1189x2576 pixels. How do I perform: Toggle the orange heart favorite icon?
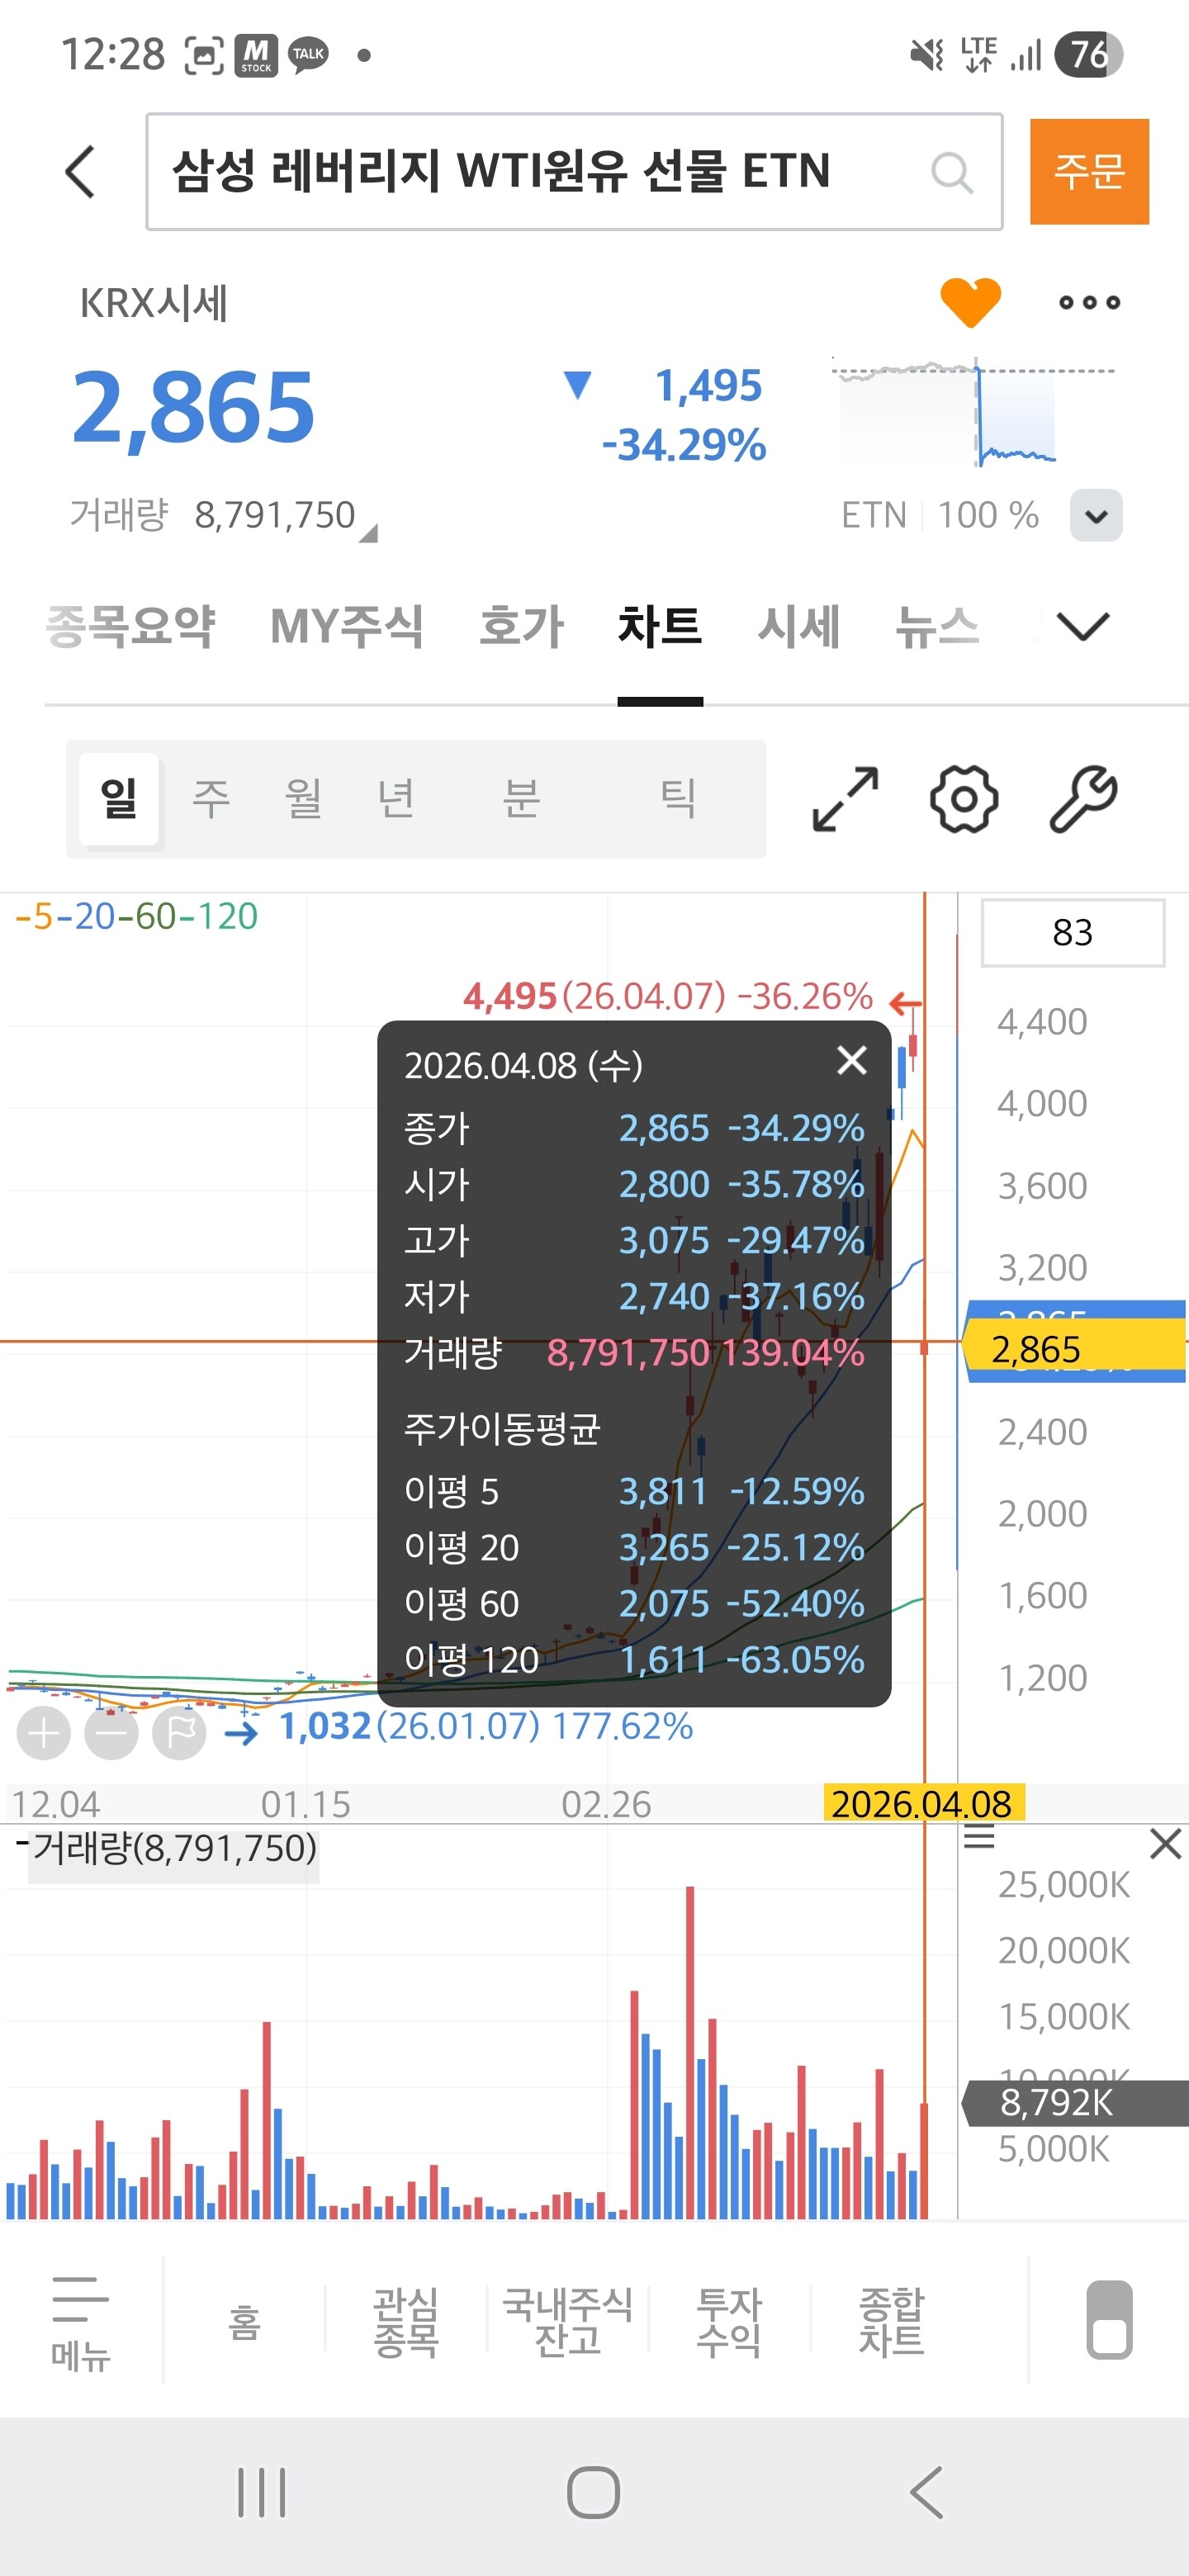970,301
